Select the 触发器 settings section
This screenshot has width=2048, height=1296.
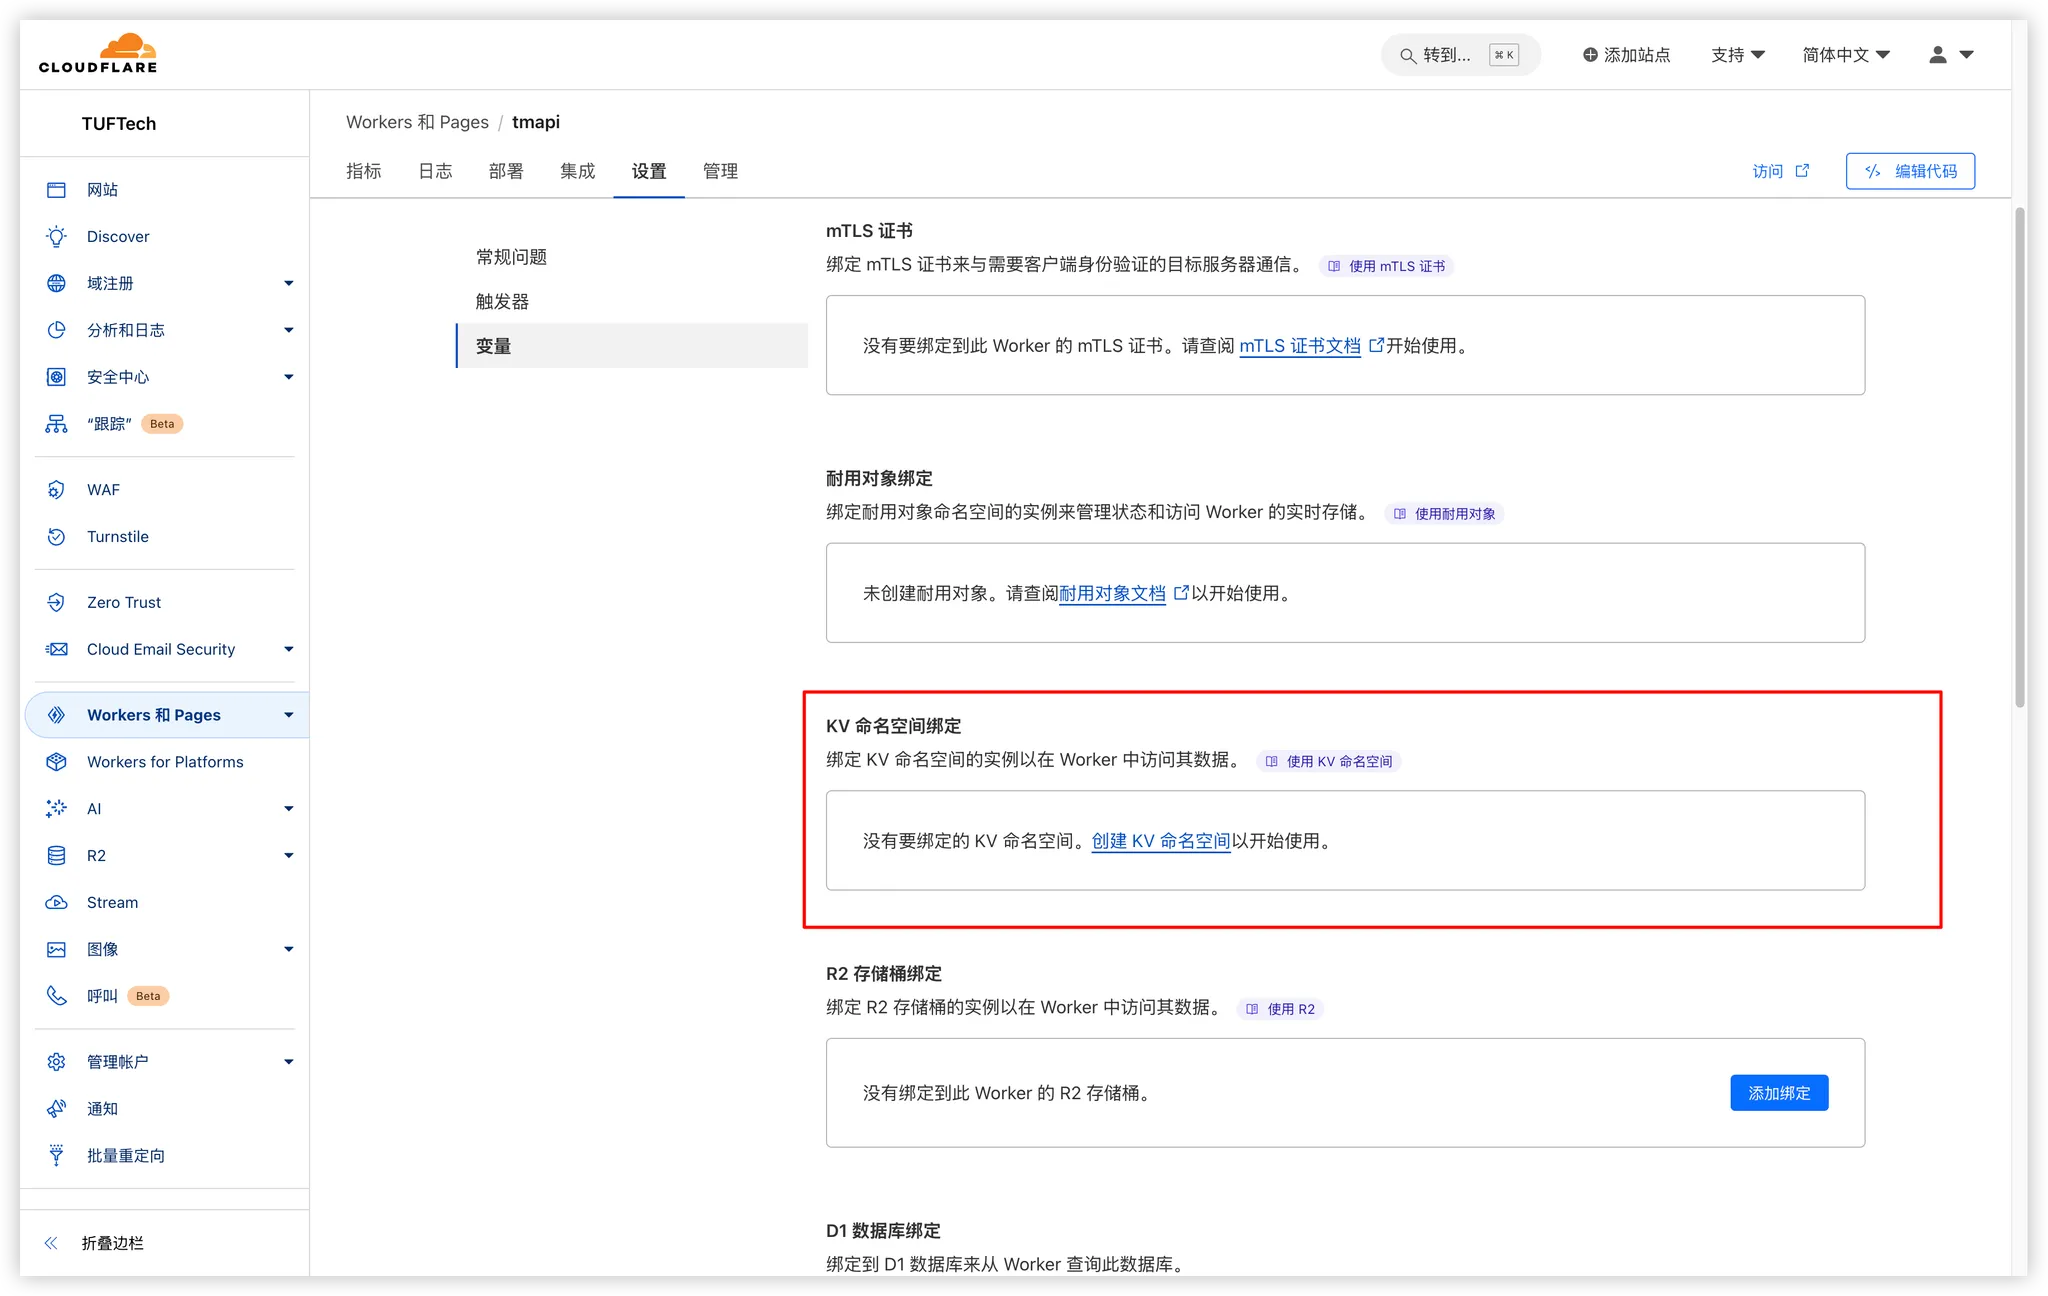(x=502, y=302)
